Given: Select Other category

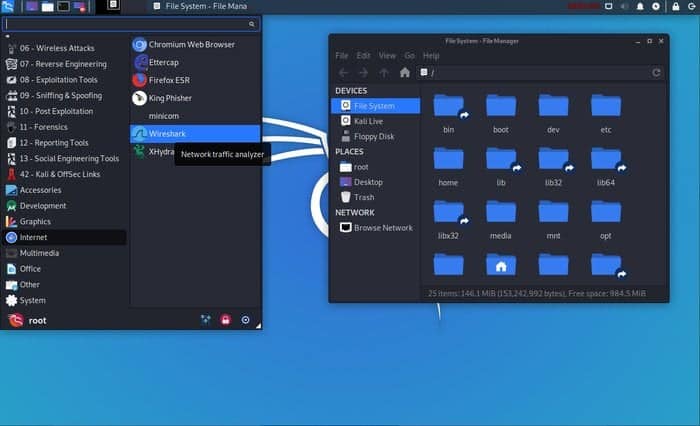Looking at the screenshot, I should click(65, 284).
